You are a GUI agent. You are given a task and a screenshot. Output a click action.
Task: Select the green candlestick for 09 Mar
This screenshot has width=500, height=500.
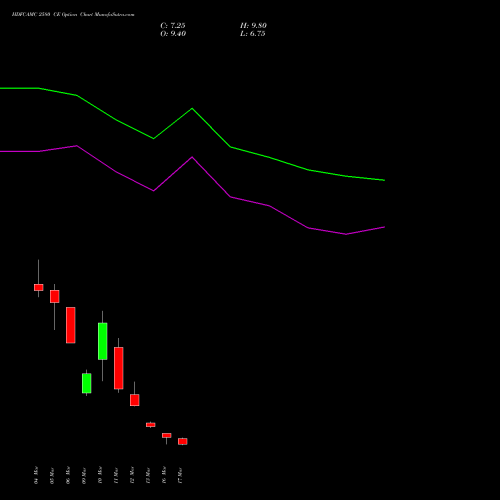tap(87, 383)
